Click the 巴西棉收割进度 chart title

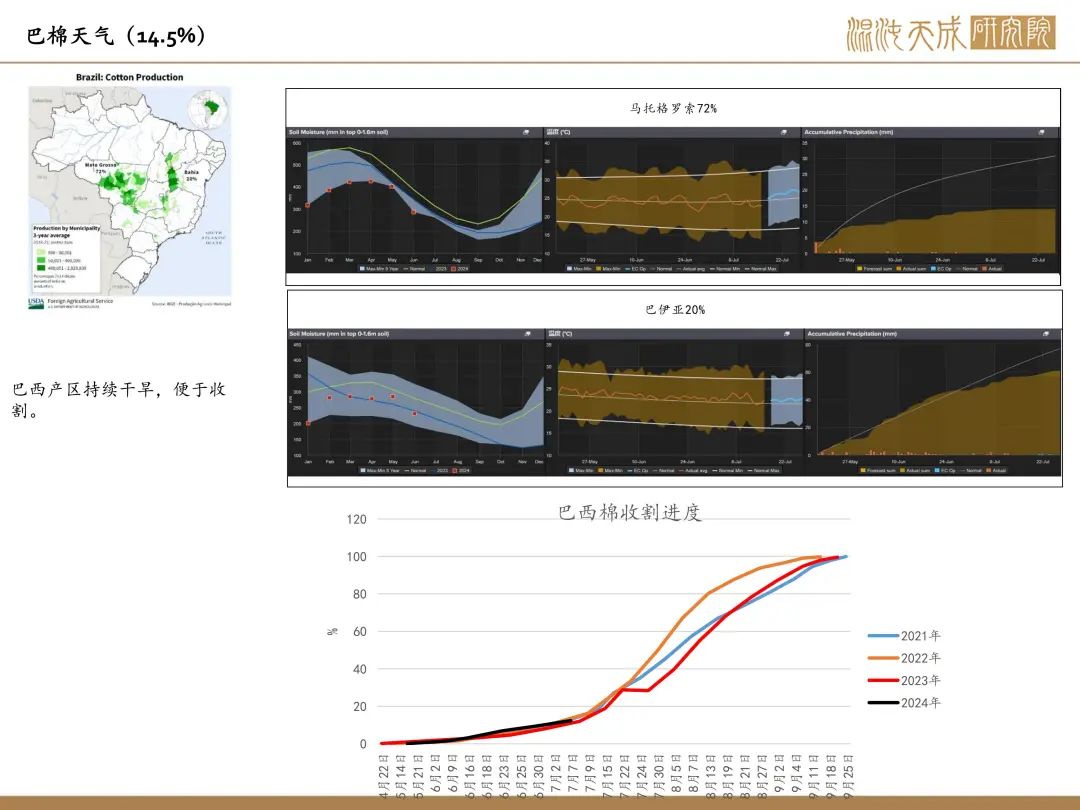pyautogui.click(x=630, y=512)
